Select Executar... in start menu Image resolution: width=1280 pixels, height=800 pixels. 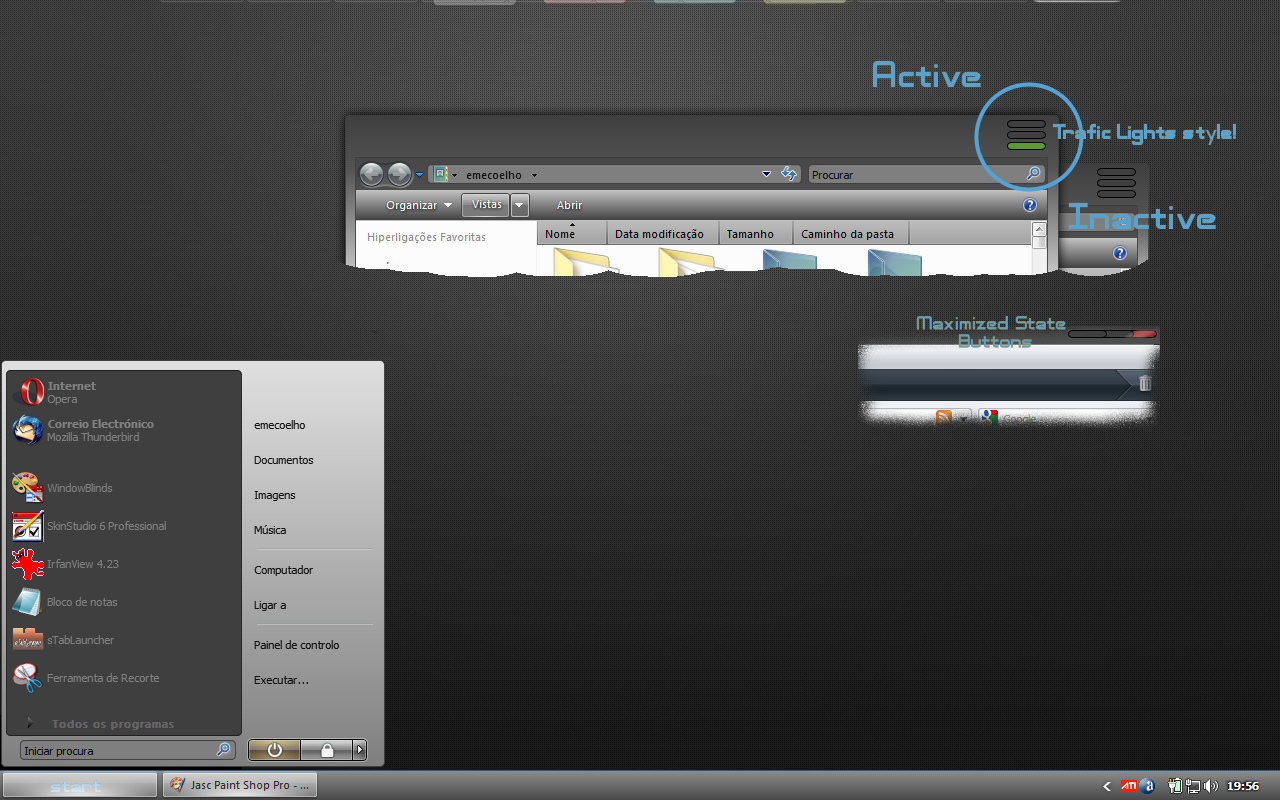(282, 680)
